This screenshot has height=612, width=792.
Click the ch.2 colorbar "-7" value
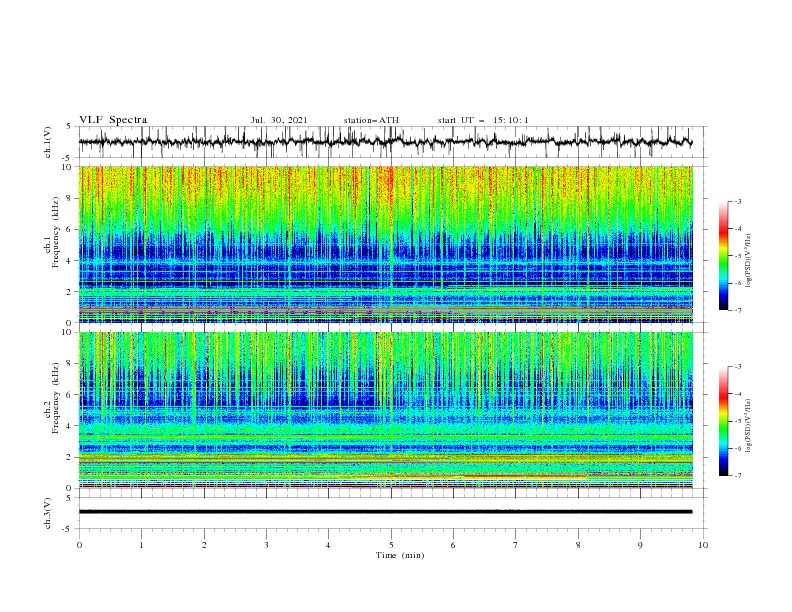click(738, 476)
